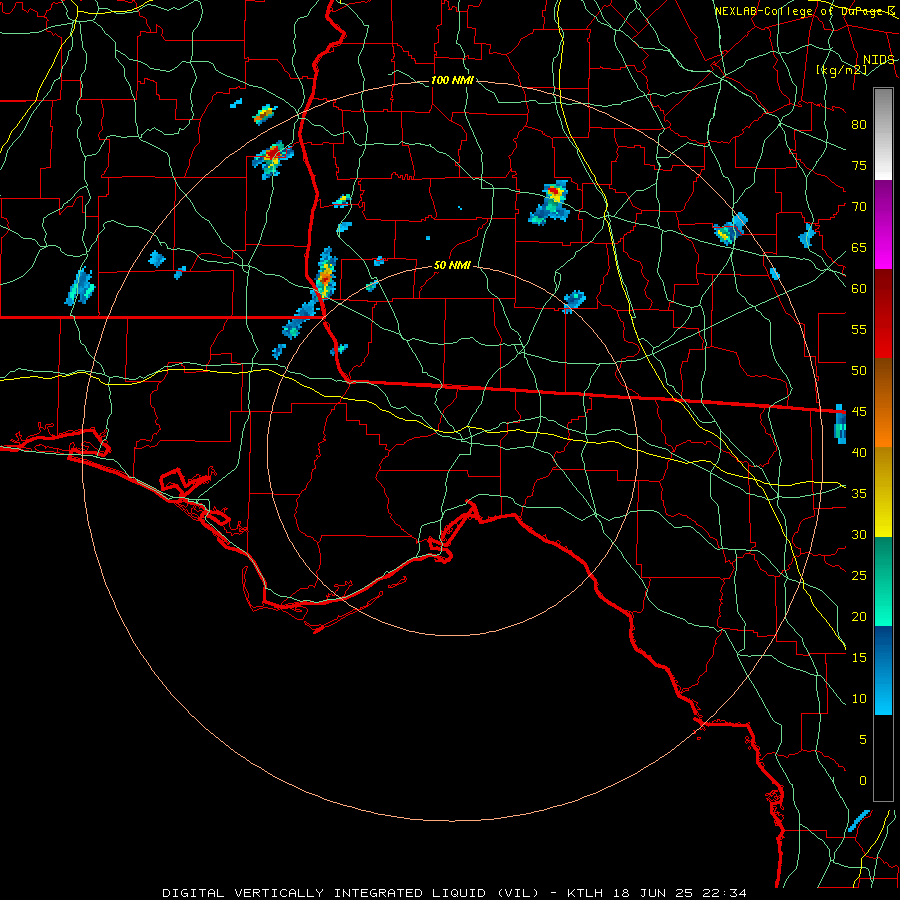Click the blue segment of the color bar
This screenshot has width=900, height=900.
(883, 670)
